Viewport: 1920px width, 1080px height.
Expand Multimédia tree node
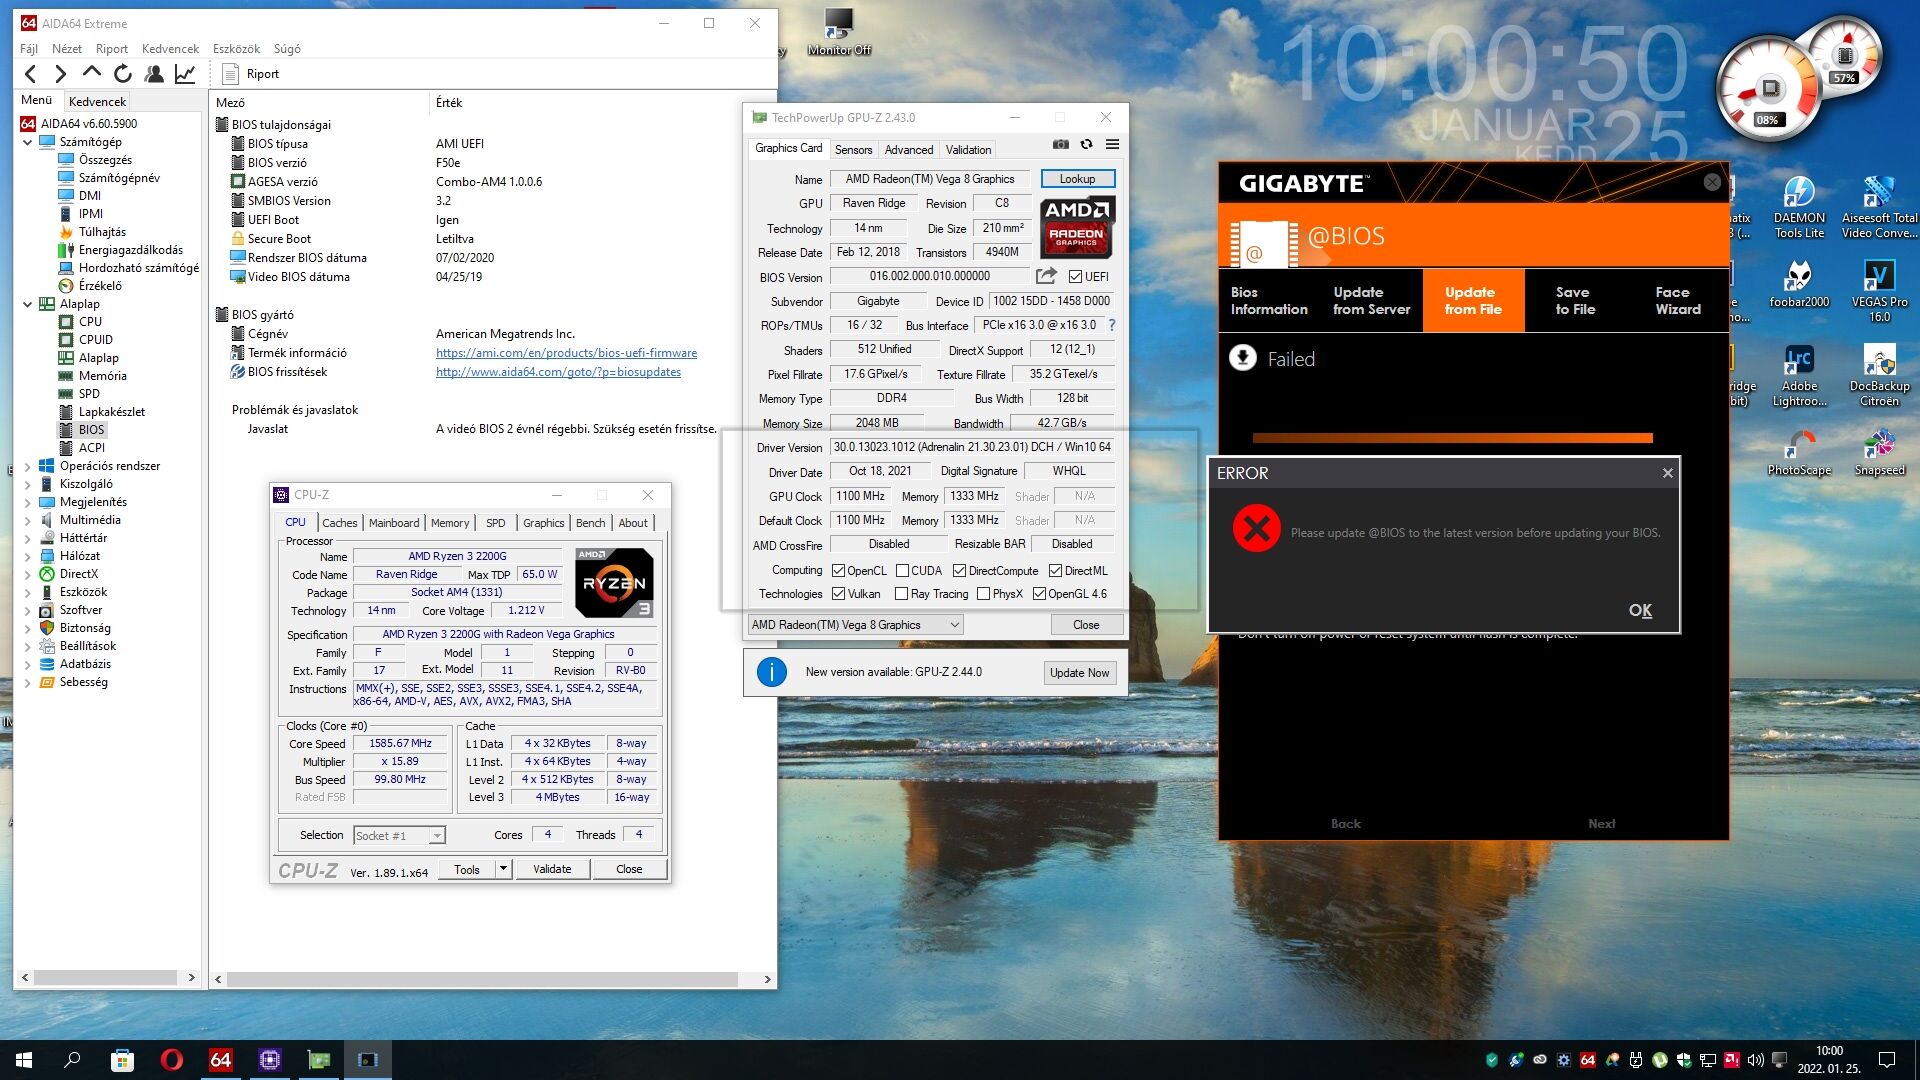tap(27, 520)
